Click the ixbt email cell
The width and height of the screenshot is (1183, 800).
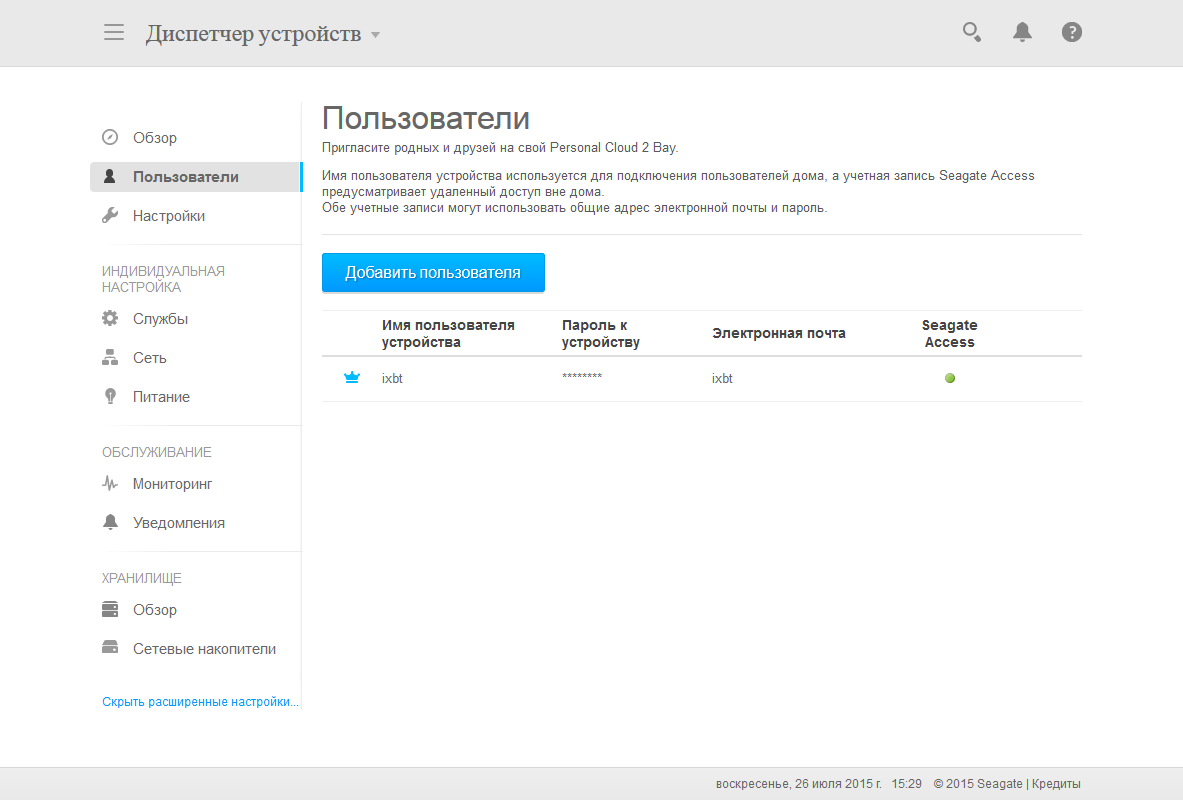[x=722, y=379]
